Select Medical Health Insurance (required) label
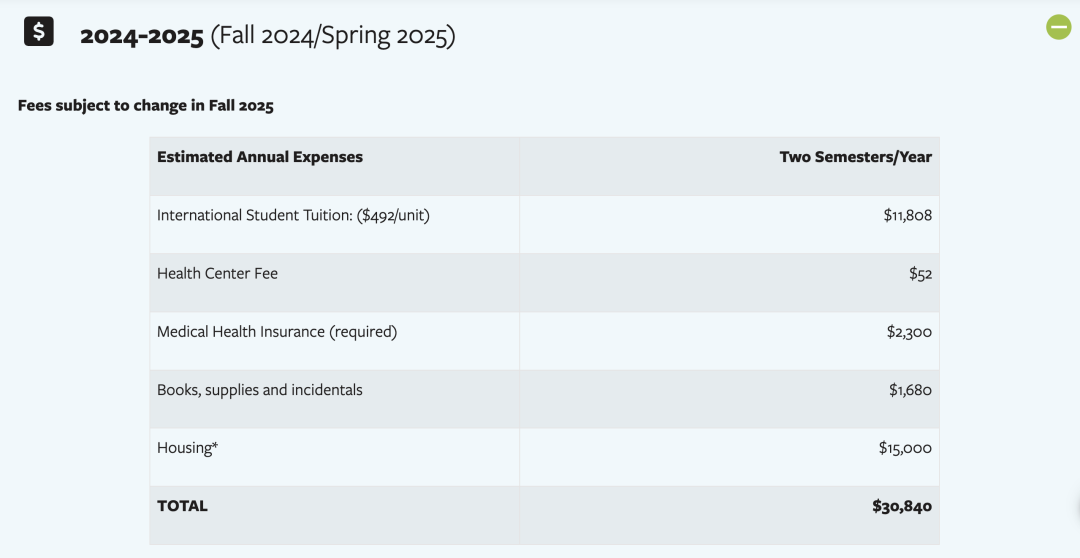This screenshot has height=558, width=1080. [x=277, y=332]
